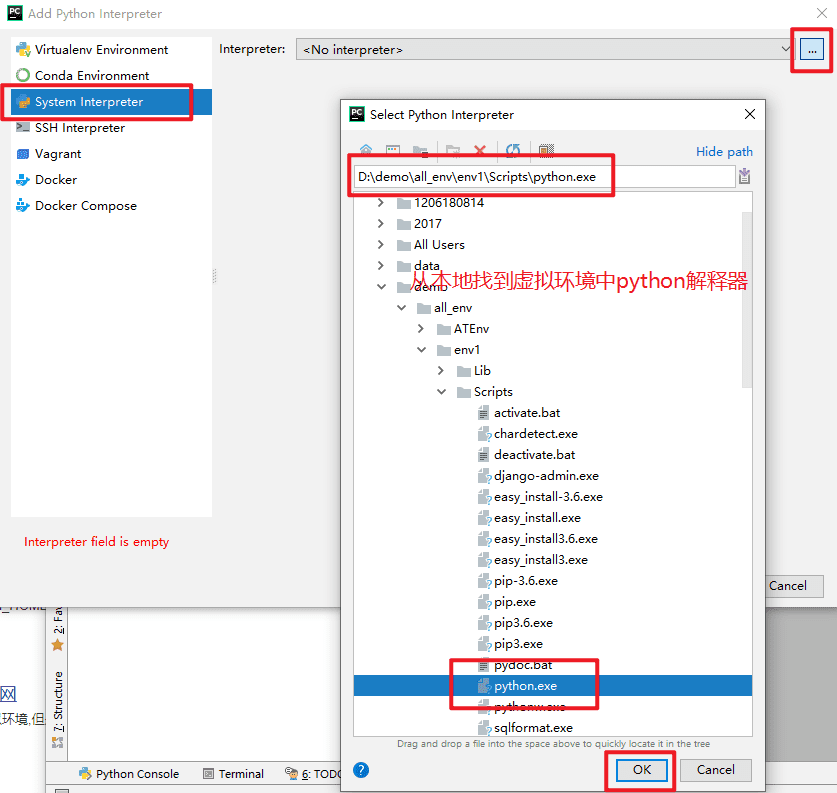This screenshot has height=793, width=837.
Task: Click the Docker whale icon
Action: (x=23, y=180)
